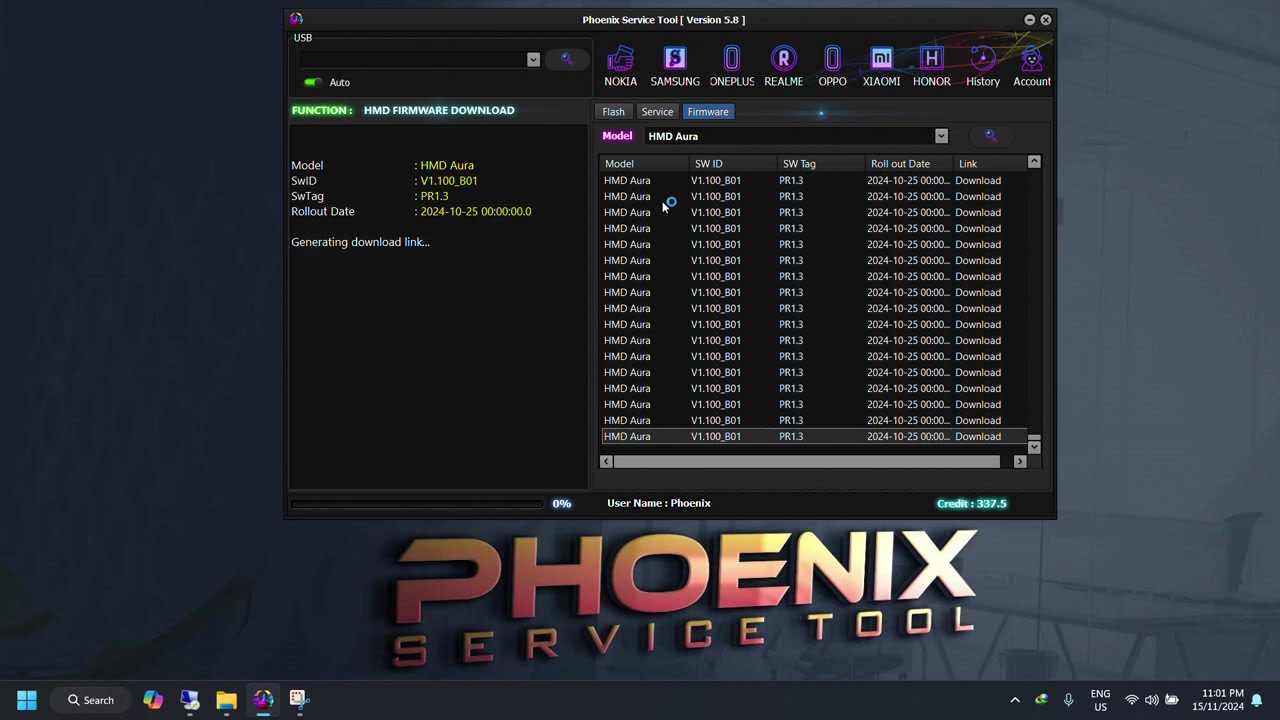Viewport: 1280px width, 720px height.
Task: Switch to the Flash tab
Action: tap(613, 112)
